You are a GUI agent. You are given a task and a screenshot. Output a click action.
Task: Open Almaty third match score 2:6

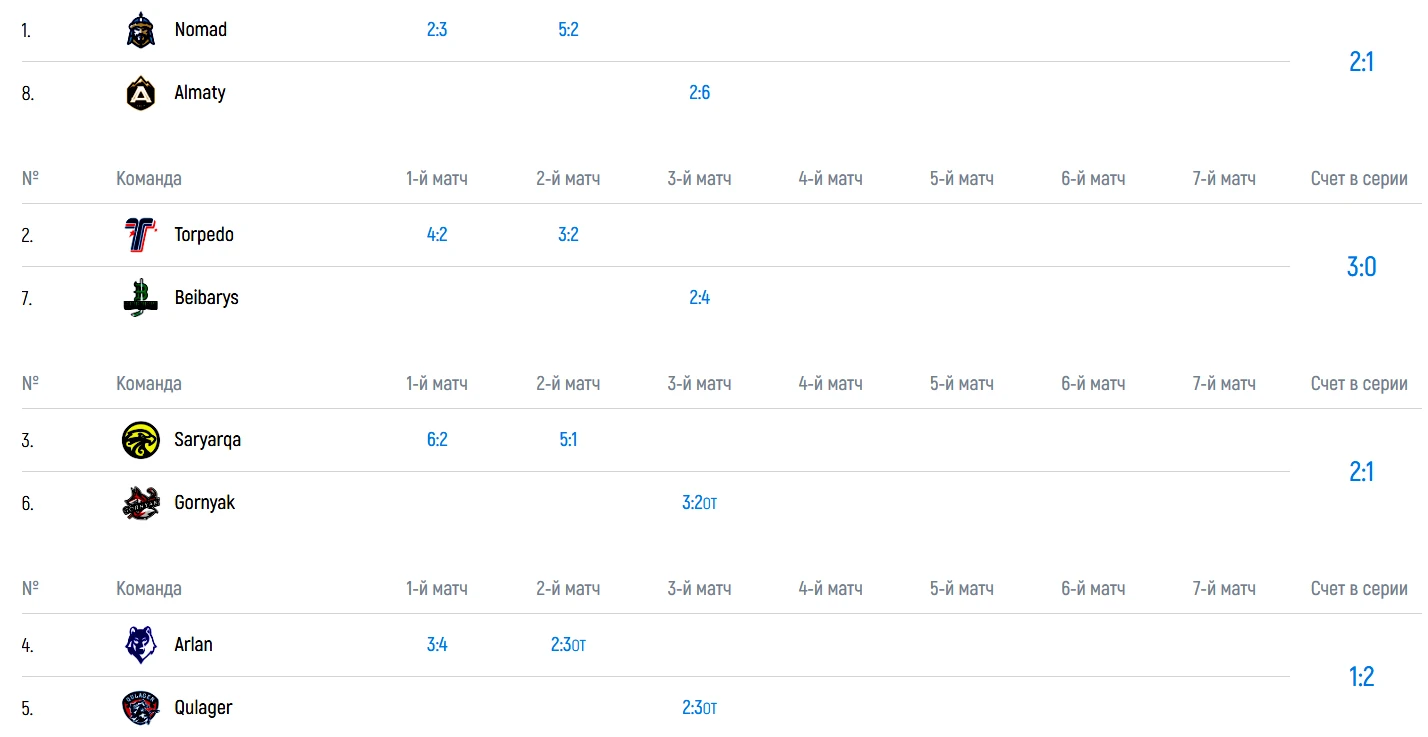pos(699,93)
